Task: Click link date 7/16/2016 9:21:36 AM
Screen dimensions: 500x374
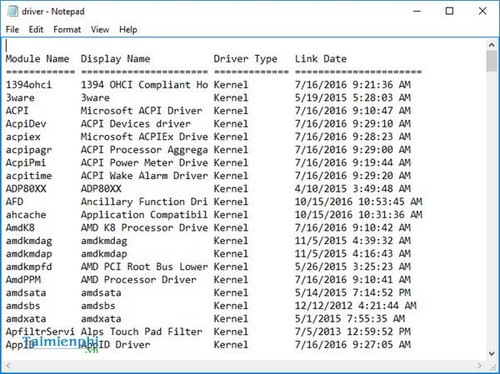Action: click(353, 85)
